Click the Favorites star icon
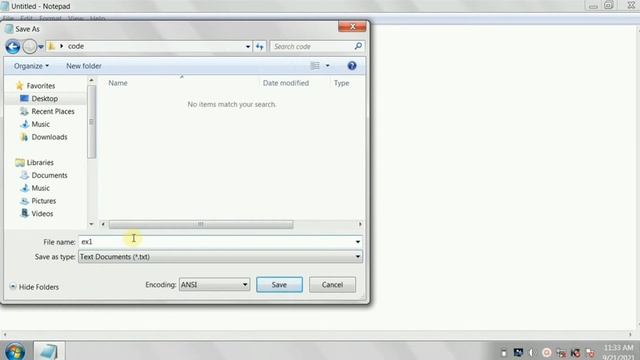 point(20,85)
